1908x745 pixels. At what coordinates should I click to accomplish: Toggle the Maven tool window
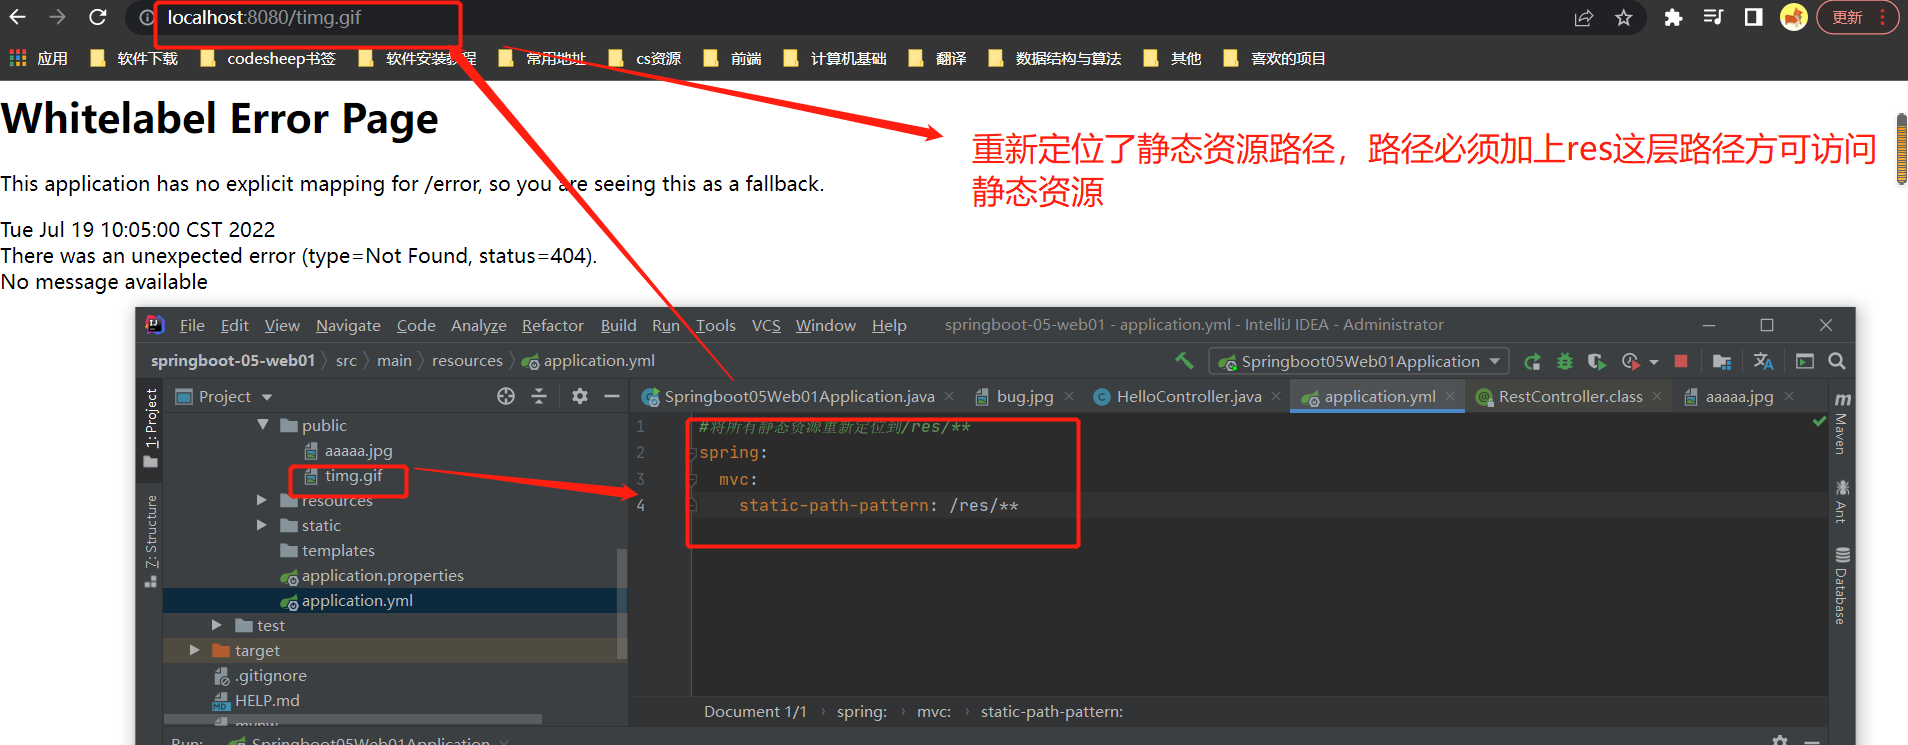pyautogui.click(x=1841, y=422)
